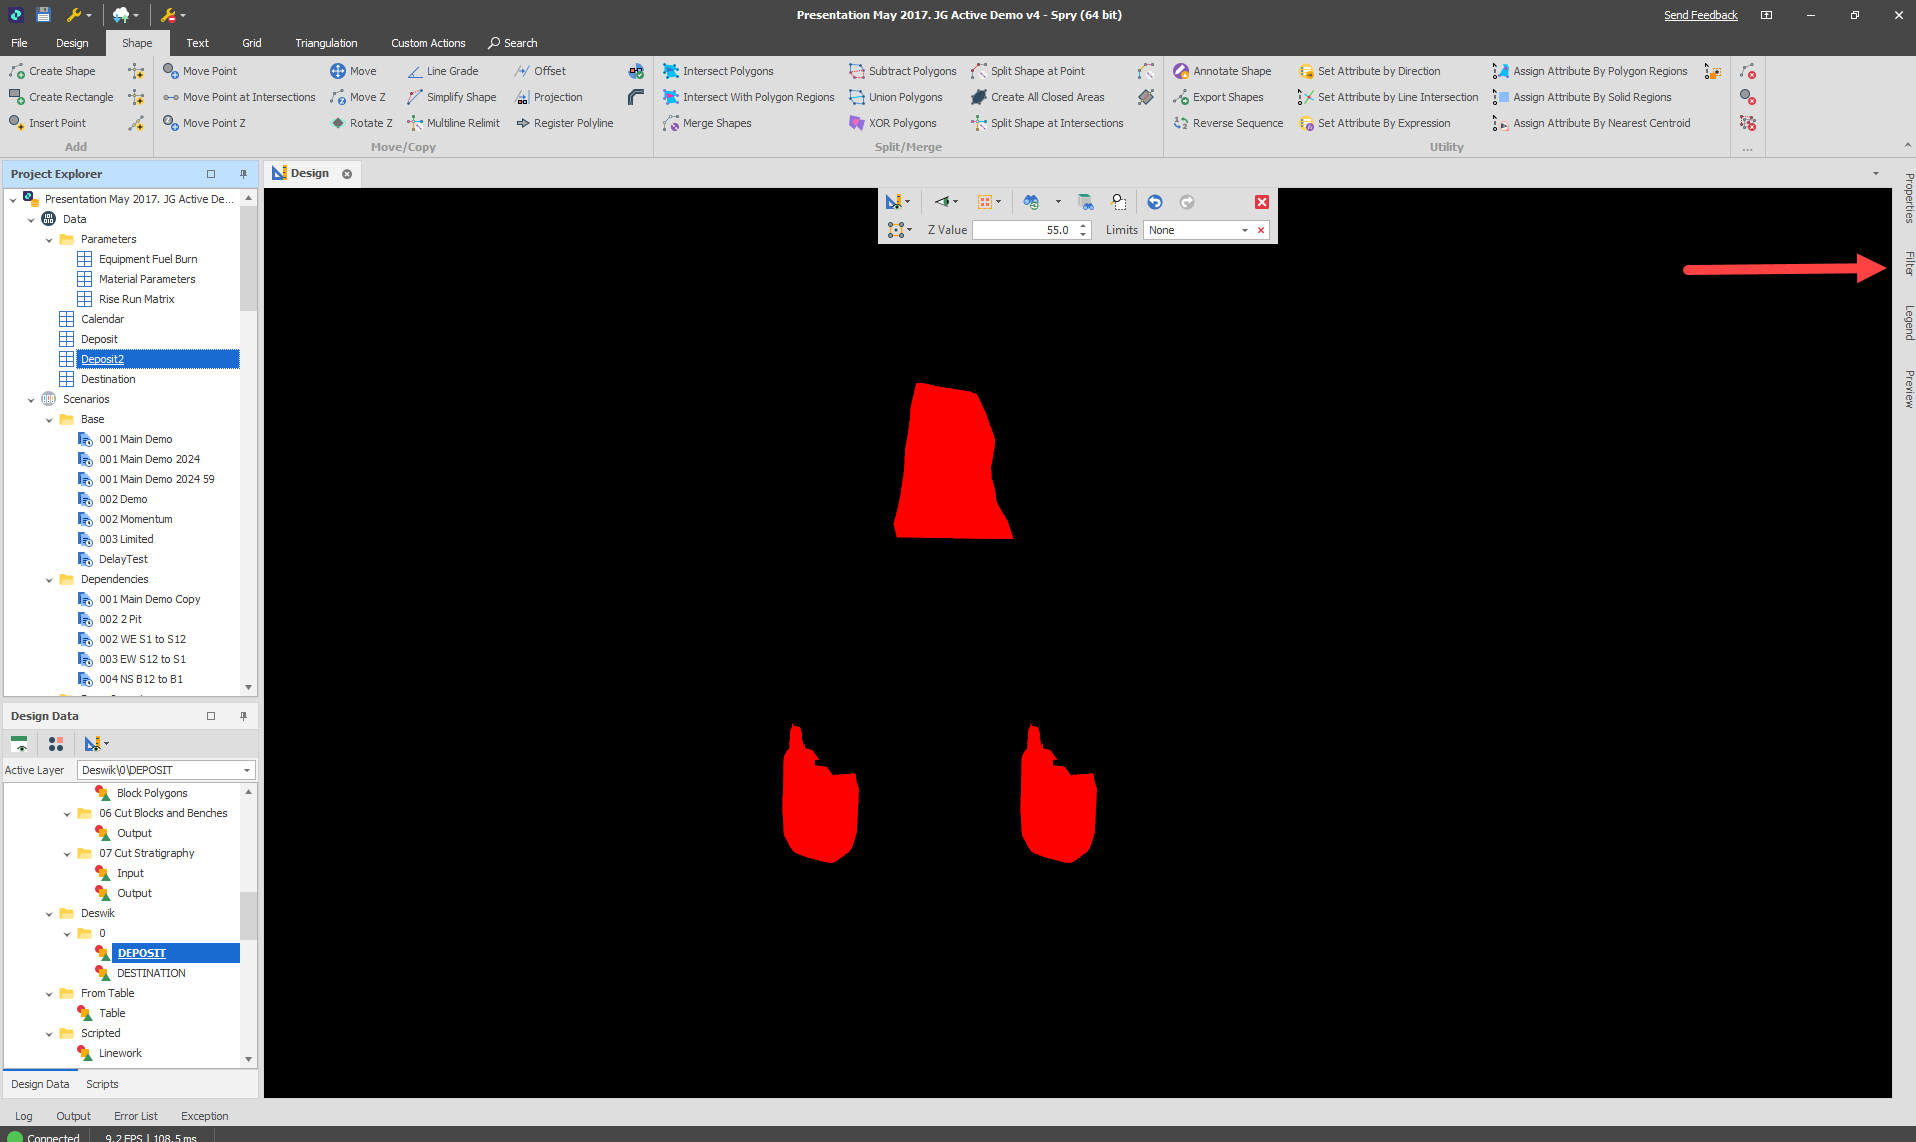Viewport: 1916px width, 1142px height.
Task: Open the Triangulation ribbon tab
Action: tap(326, 42)
